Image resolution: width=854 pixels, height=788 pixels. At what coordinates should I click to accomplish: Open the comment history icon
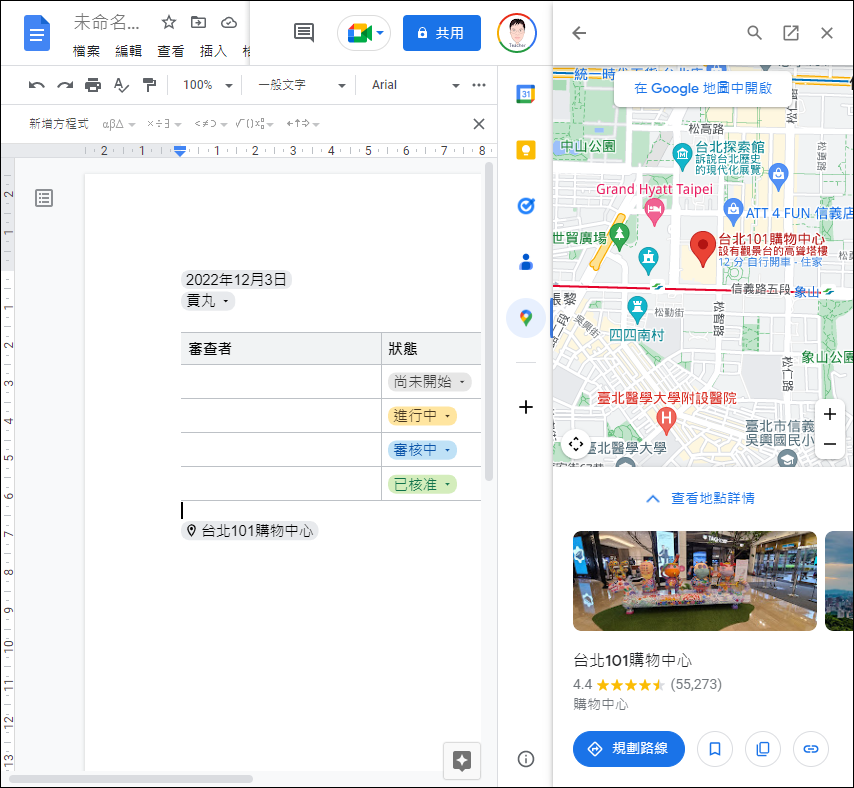tap(304, 33)
